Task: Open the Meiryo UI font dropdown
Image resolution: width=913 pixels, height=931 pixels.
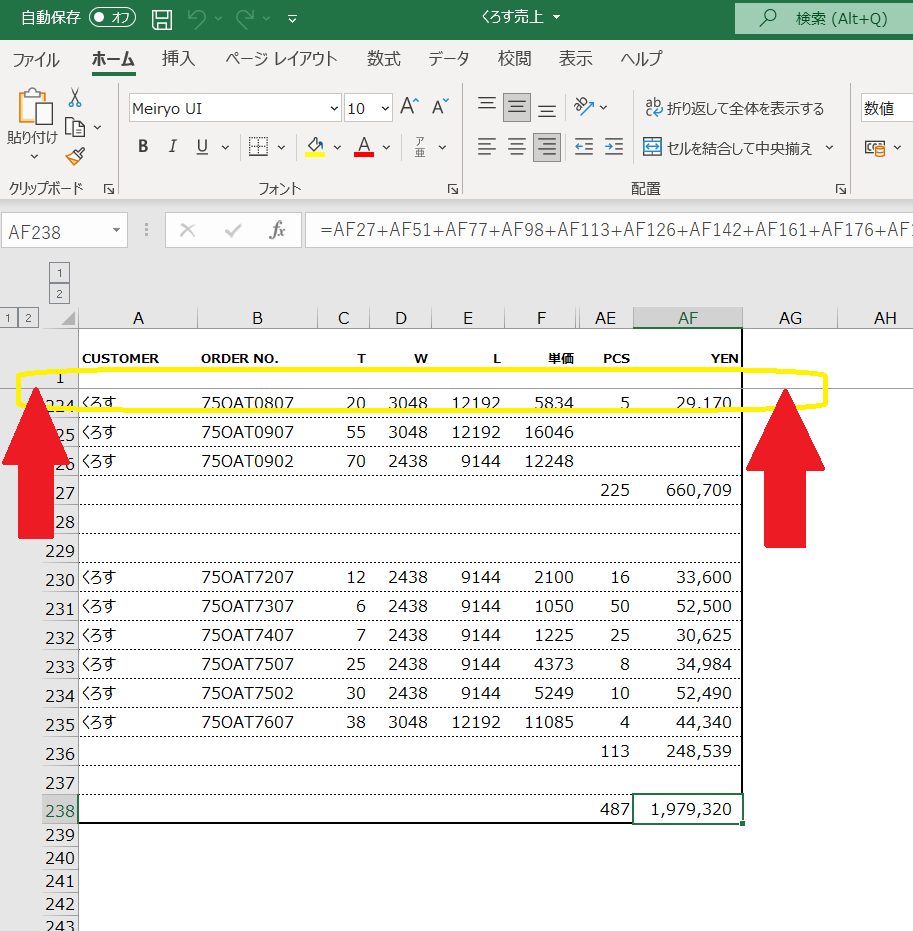Action: [334, 108]
